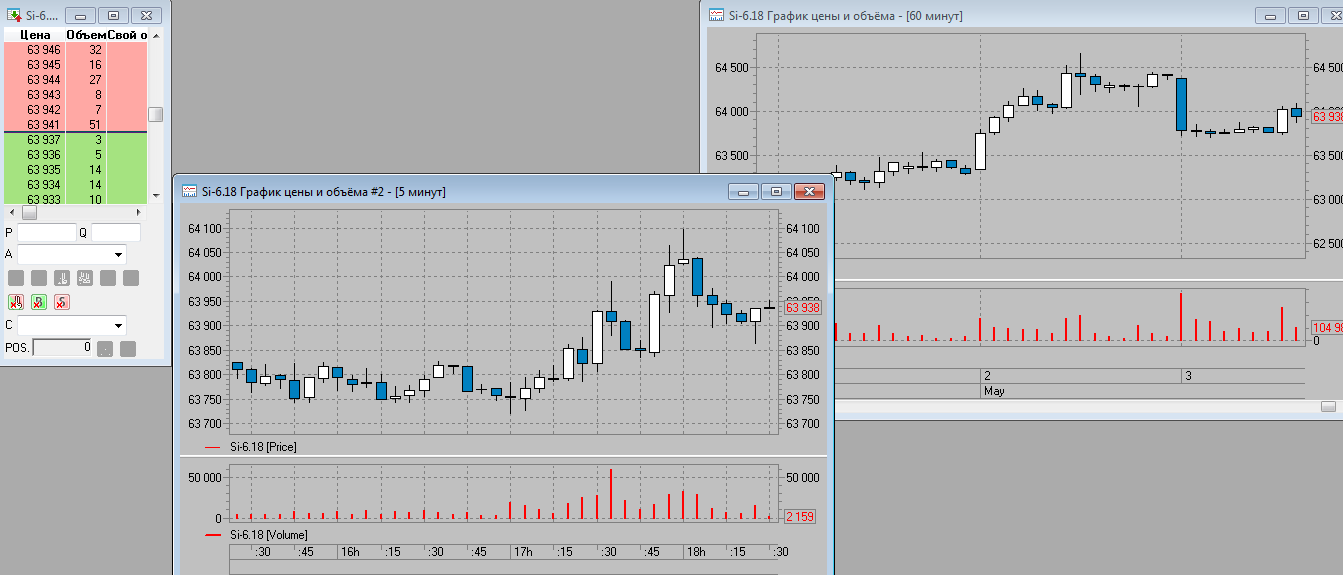Click the 16h time axis label
Viewport: 1343px width, 575px height.
[x=350, y=552]
